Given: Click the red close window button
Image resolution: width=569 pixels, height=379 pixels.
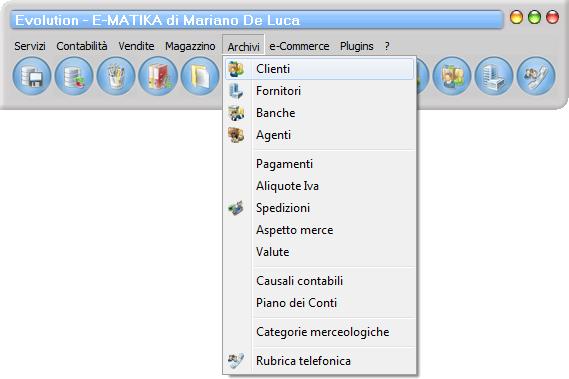Looking at the screenshot, I should point(552,17).
